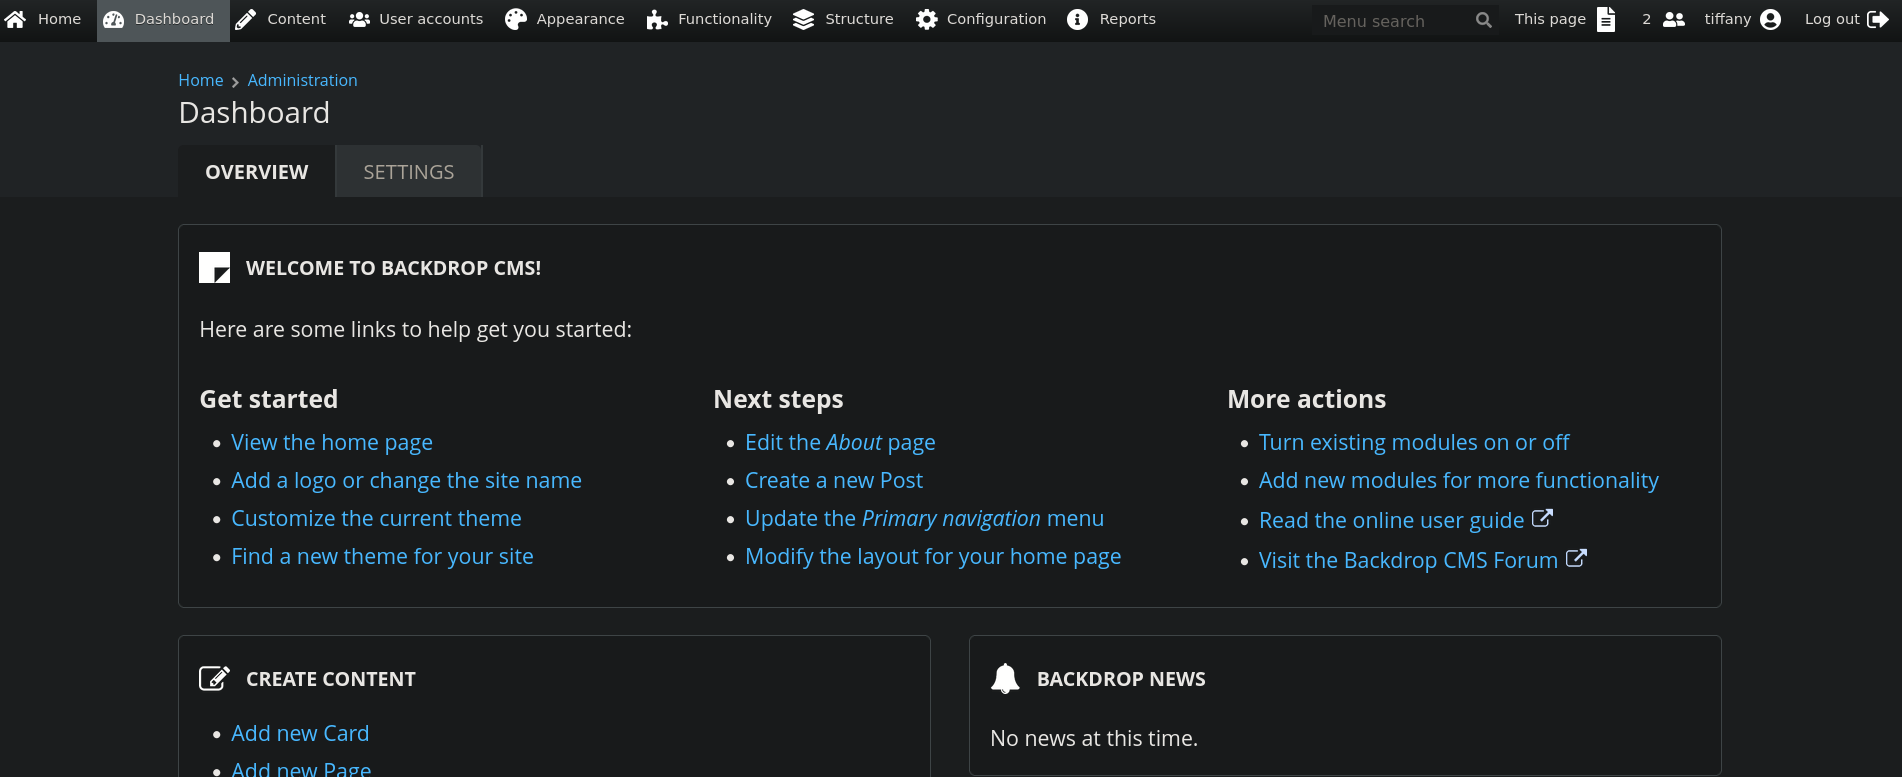Open the Appearance menu
The image size is (1902, 777).
point(565,20)
